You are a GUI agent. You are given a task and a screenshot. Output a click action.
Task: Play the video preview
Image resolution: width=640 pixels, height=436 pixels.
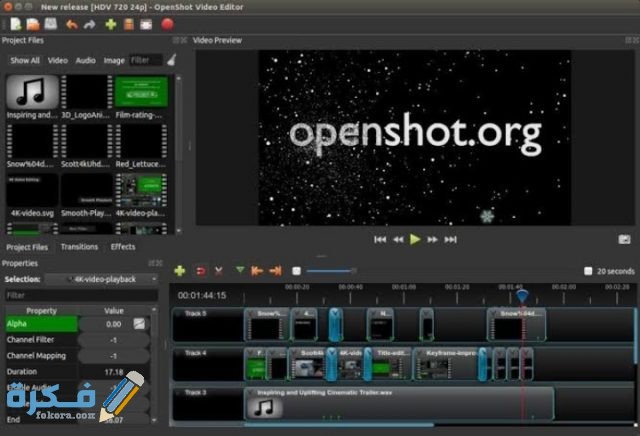pyautogui.click(x=415, y=239)
